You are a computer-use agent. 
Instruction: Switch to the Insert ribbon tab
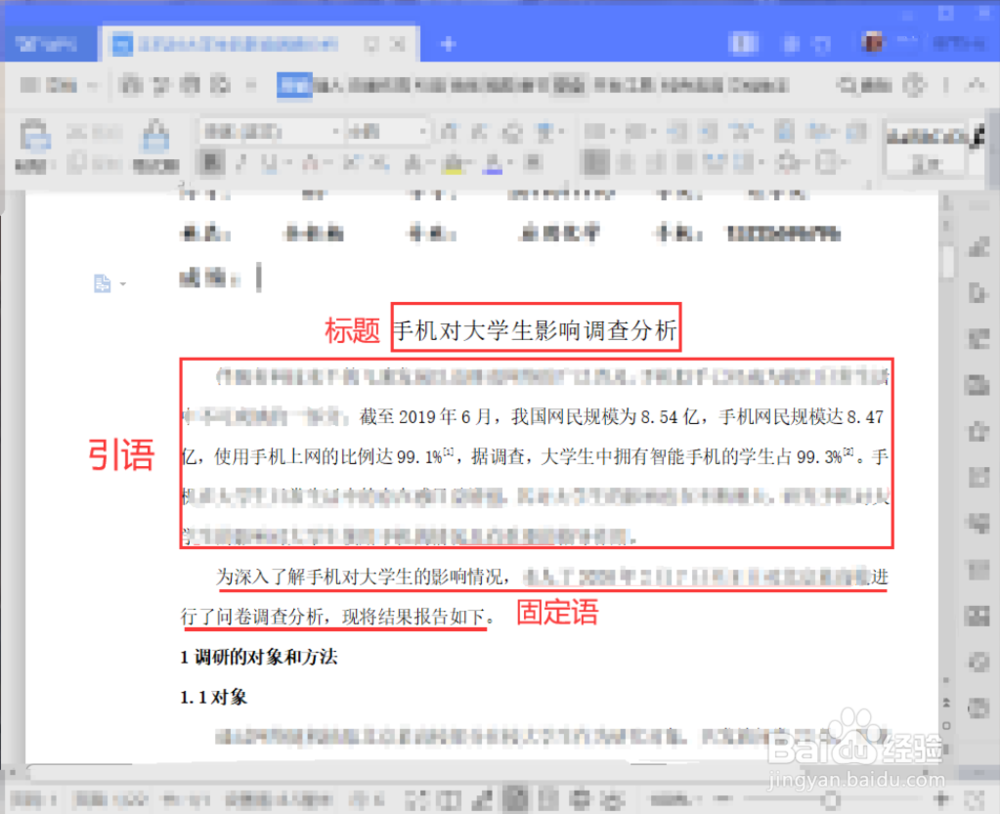click(330, 85)
